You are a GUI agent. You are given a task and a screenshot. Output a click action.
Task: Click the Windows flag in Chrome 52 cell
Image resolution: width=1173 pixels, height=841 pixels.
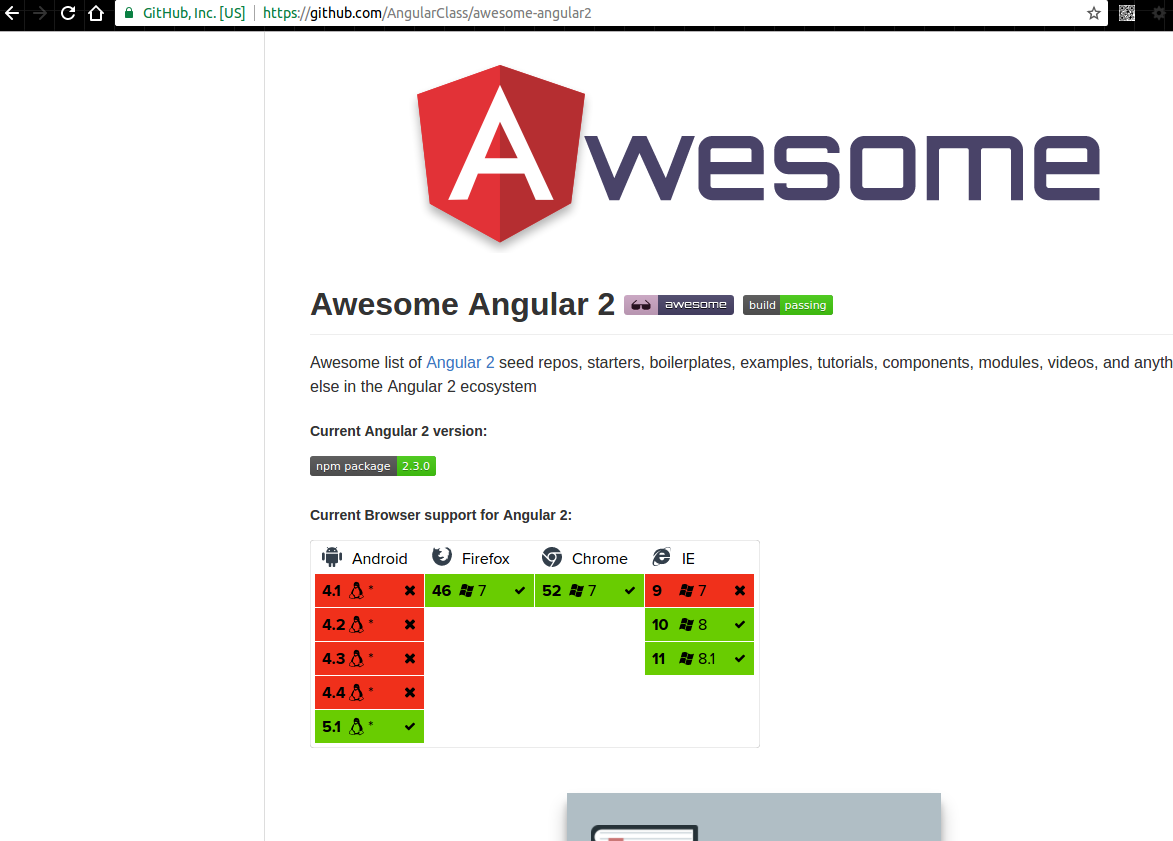pyautogui.click(x=576, y=590)
